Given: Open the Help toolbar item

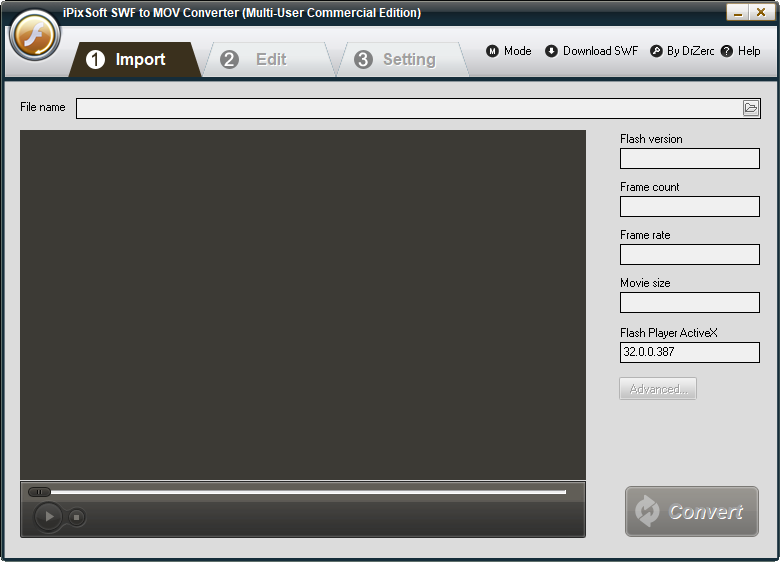Looking at the screenshot, I should [x=740, y=51].
